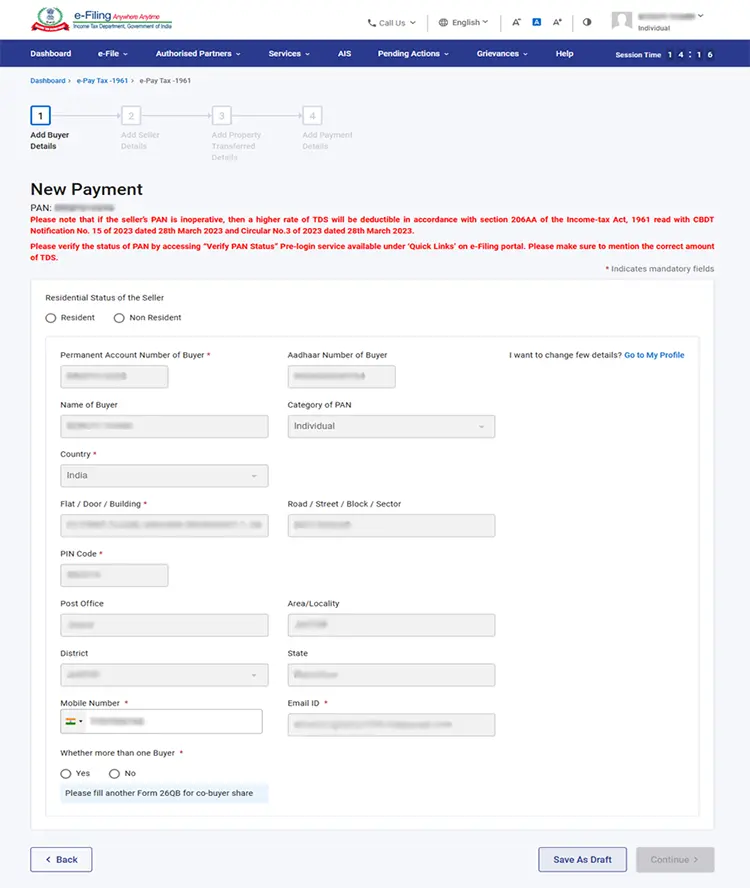
Task: Toggle high contrast mode icon
Action: pos(587,22)
